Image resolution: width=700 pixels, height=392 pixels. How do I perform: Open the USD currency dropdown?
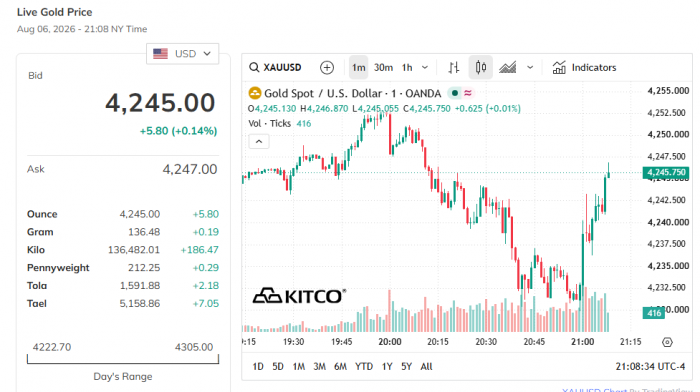pyautogui.click(x=183, y=54)
